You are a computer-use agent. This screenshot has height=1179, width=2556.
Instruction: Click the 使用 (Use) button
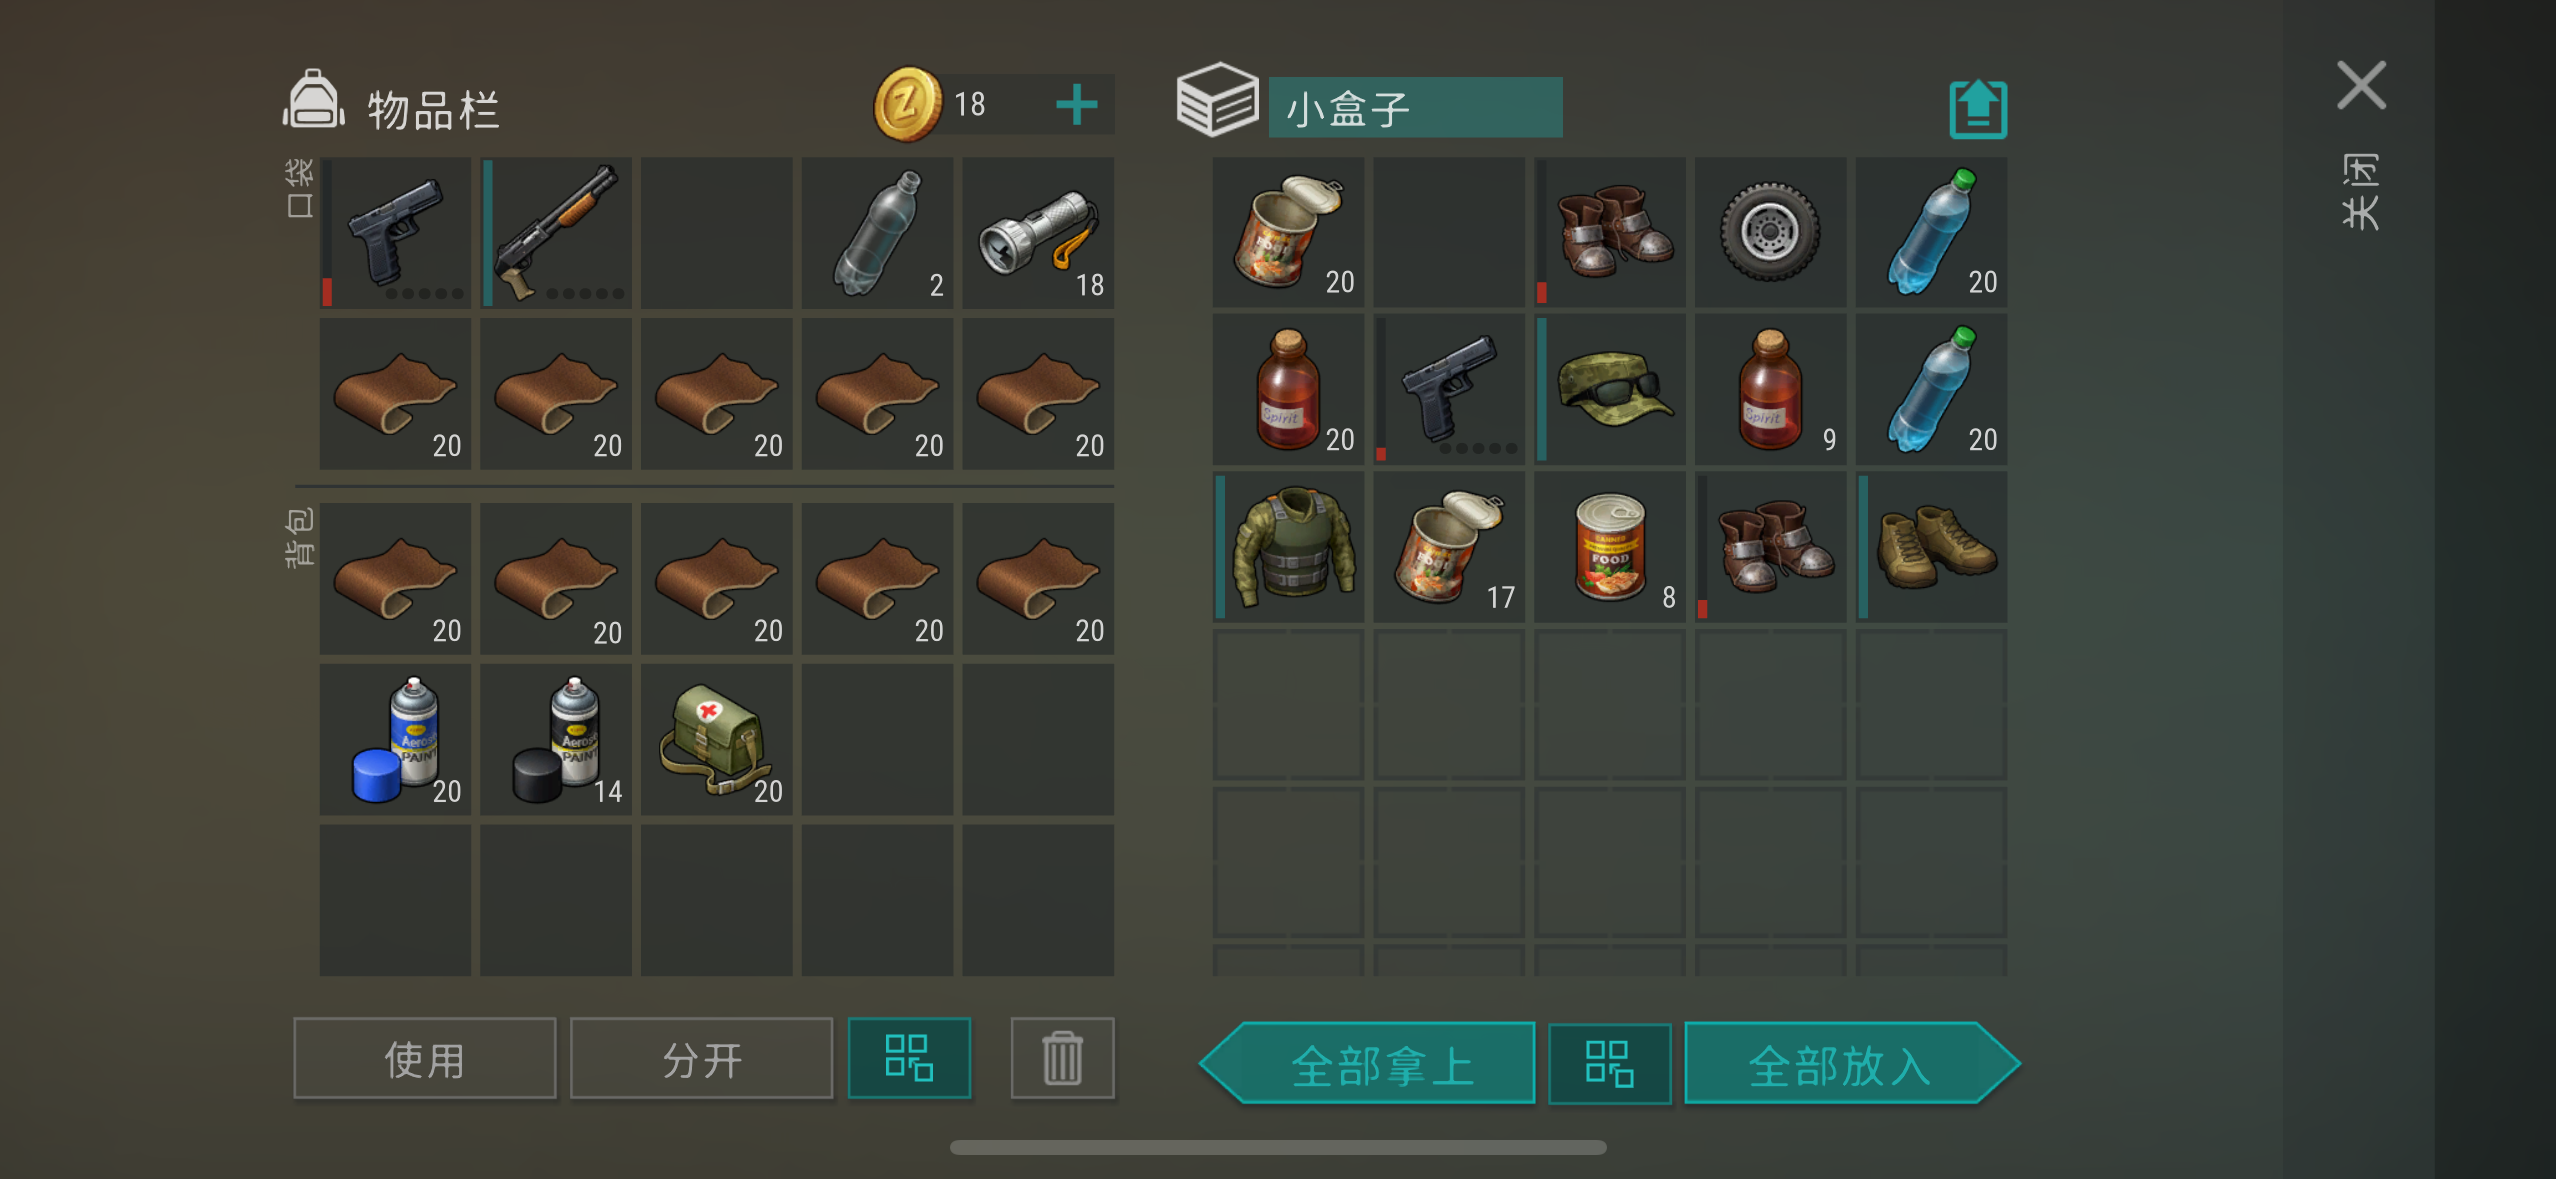[424, 1059]
